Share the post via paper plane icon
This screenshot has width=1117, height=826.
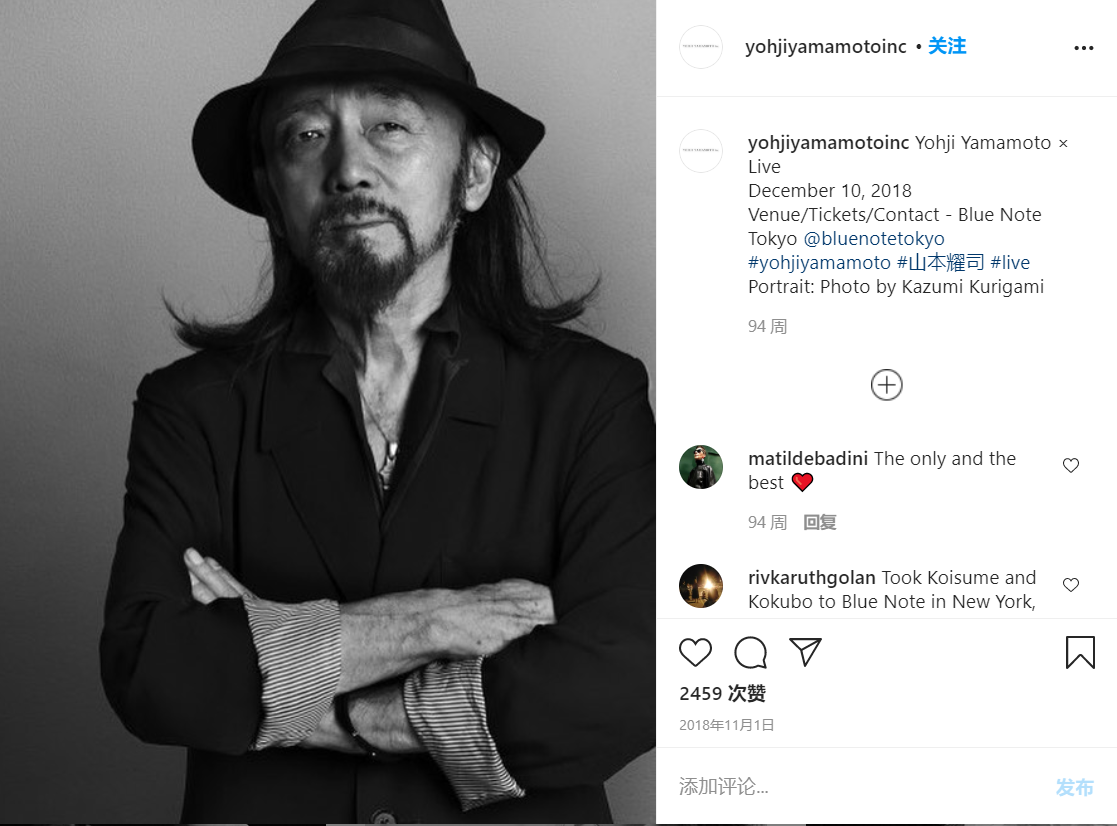click(805, 652)
